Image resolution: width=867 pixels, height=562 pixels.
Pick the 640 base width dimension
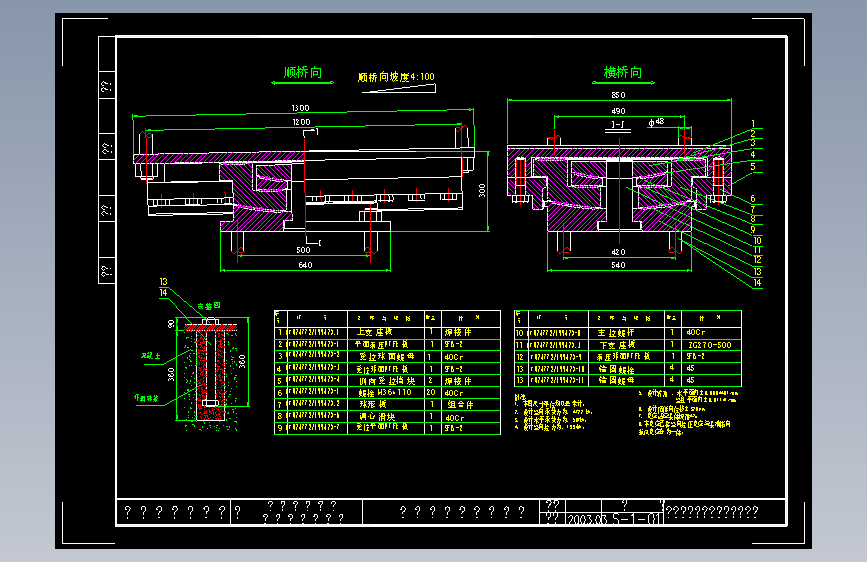(305, 265)
